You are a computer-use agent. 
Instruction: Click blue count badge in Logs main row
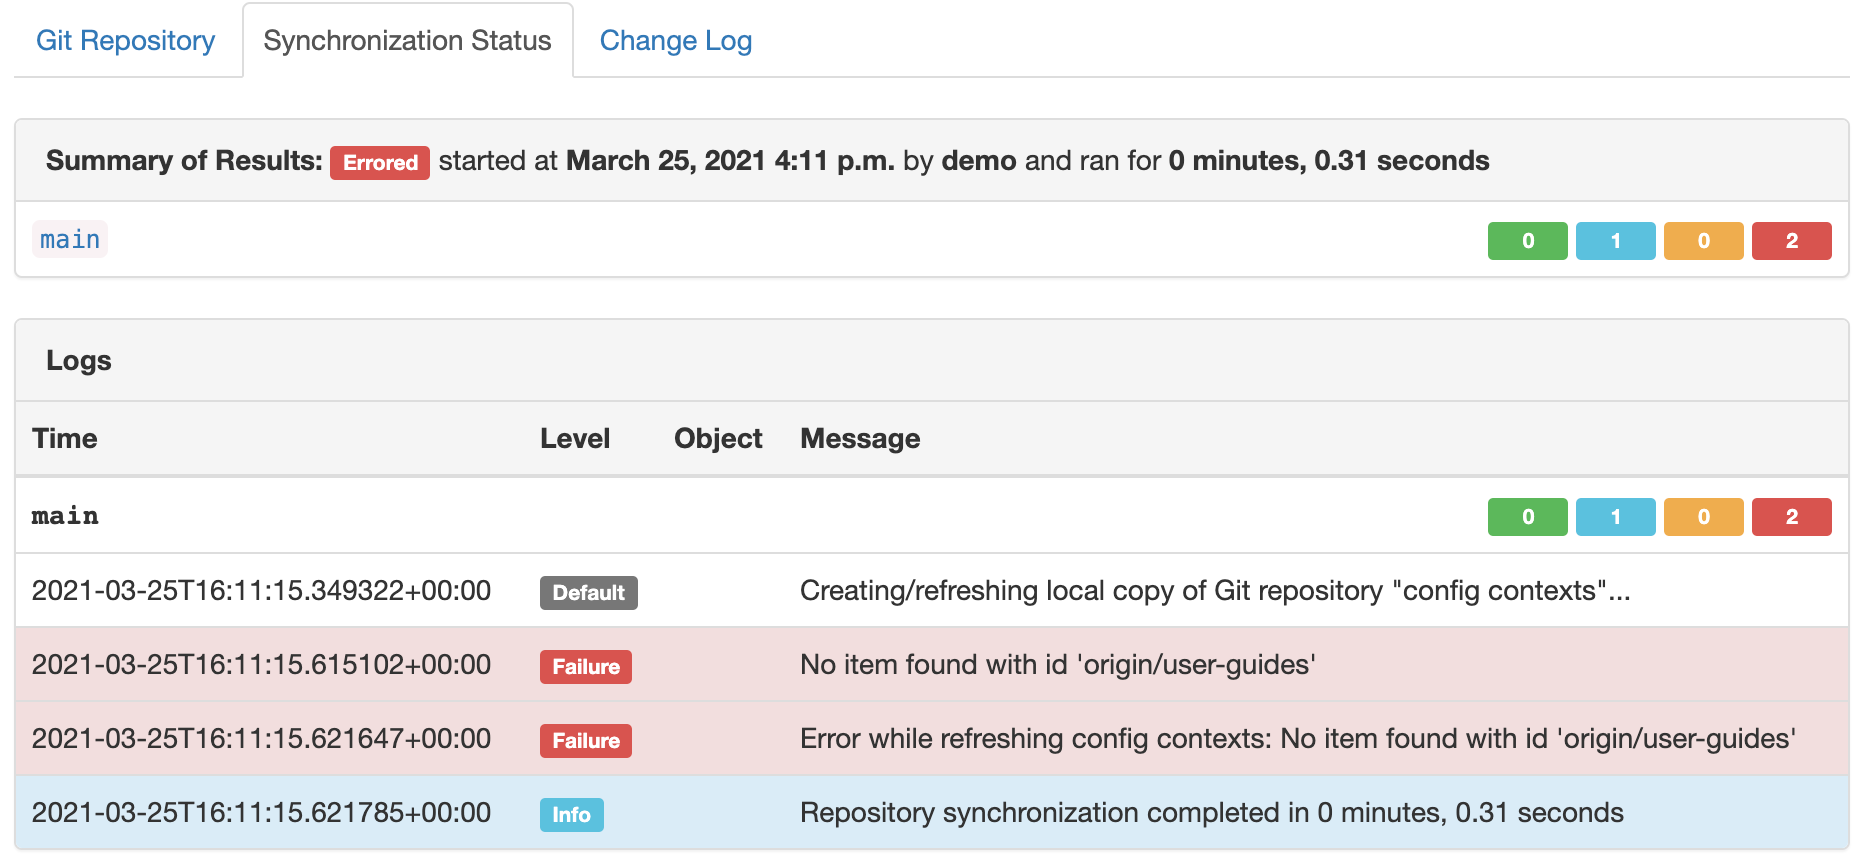(1615, 517)
